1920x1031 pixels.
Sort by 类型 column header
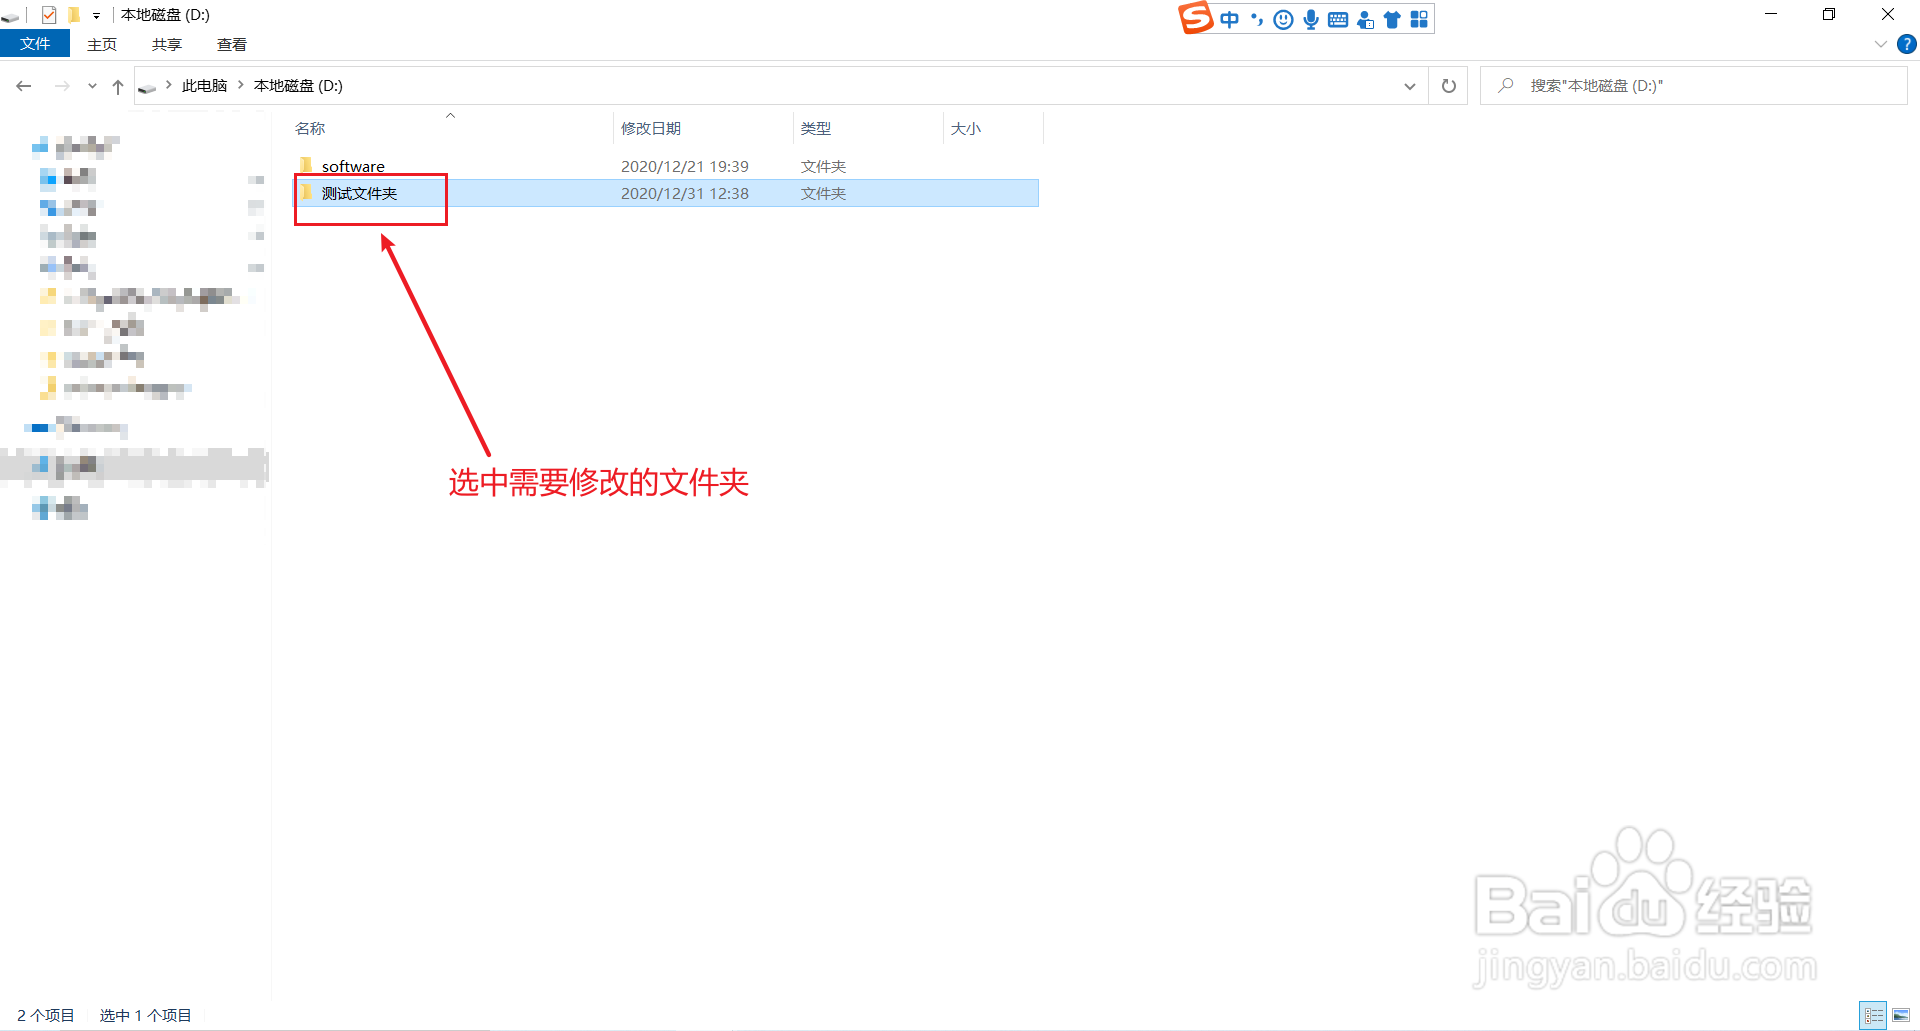pos(816,128)
